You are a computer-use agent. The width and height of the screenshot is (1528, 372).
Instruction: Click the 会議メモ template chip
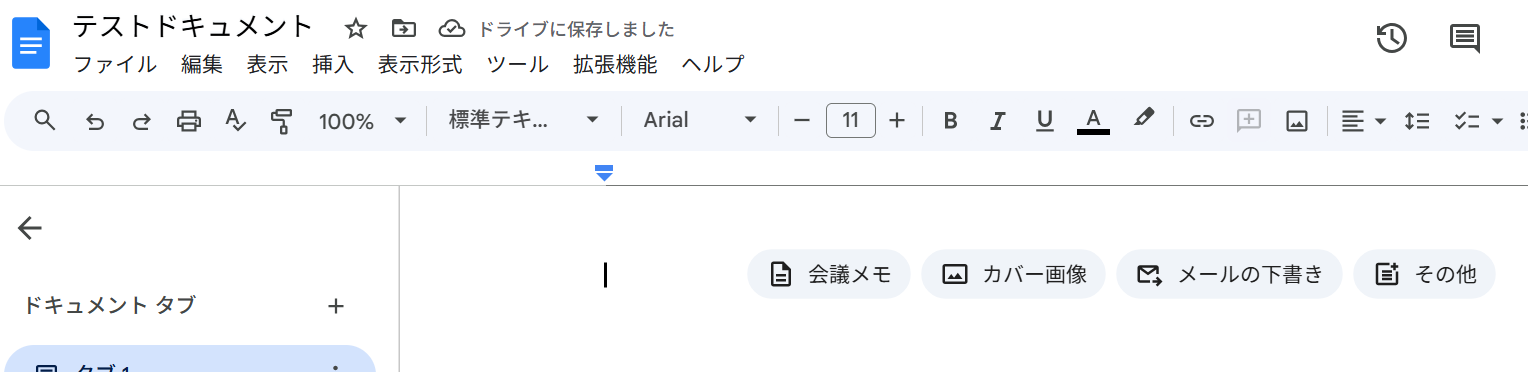point(829,274)
